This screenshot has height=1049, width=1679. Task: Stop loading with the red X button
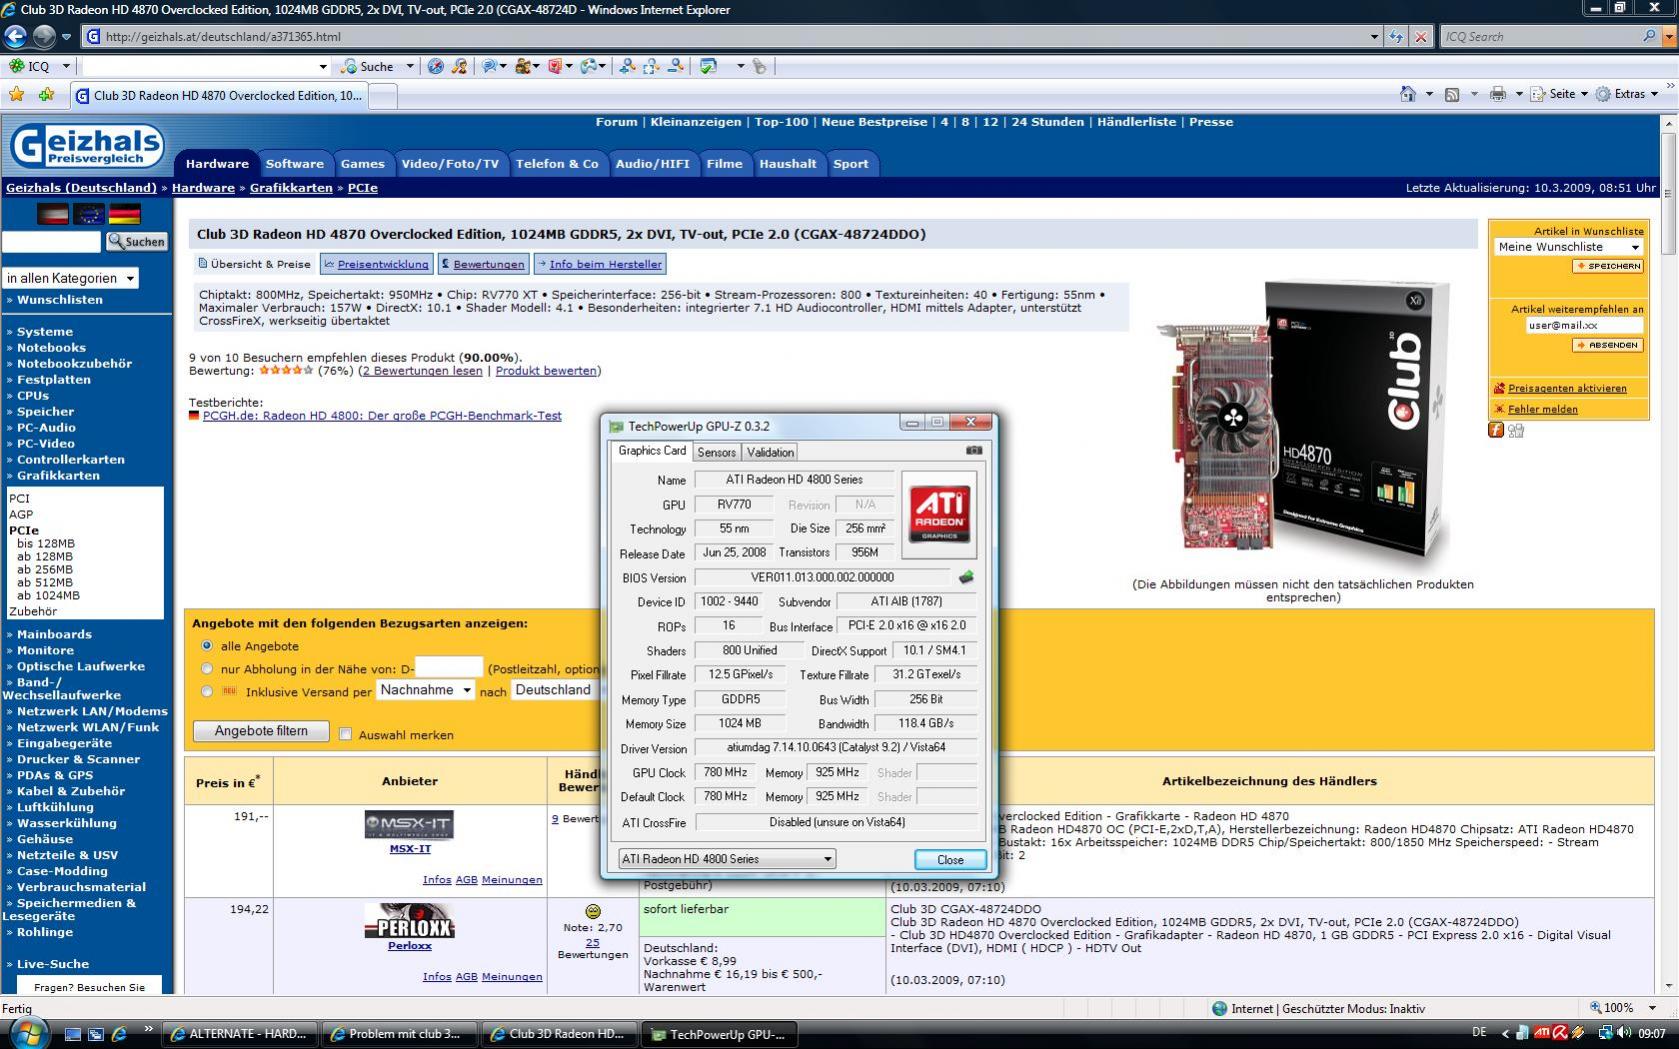click(1420, 37)
